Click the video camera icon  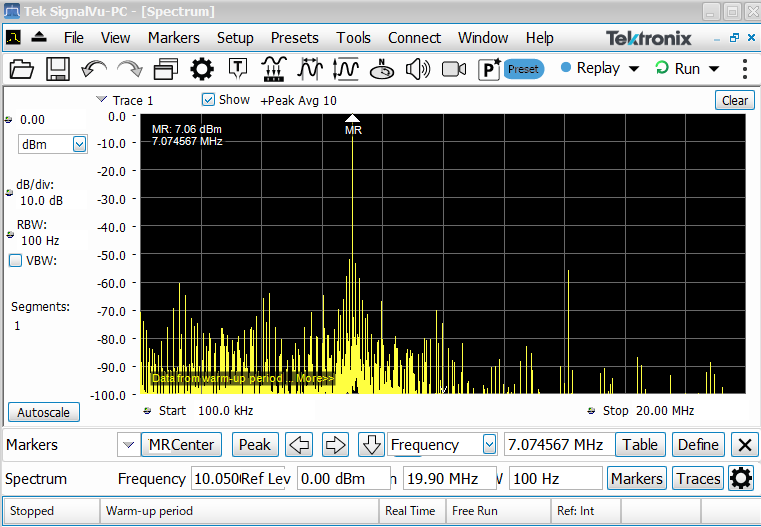click(x=454, y=69)
